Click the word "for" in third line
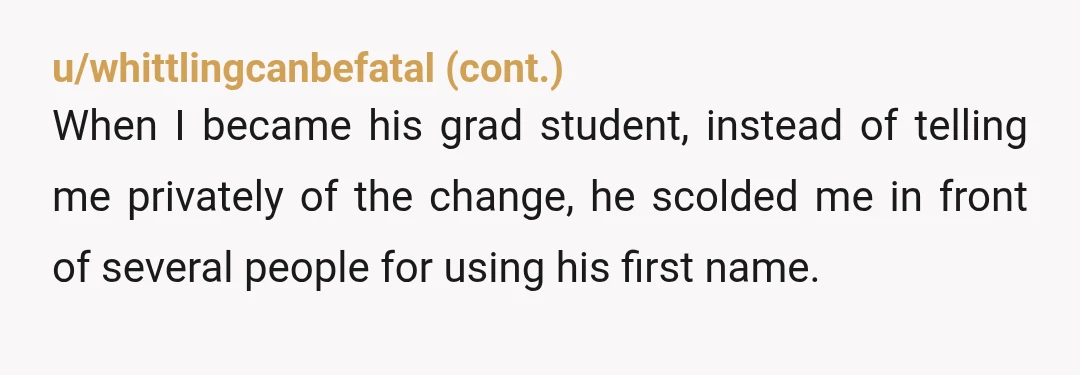 406,267
